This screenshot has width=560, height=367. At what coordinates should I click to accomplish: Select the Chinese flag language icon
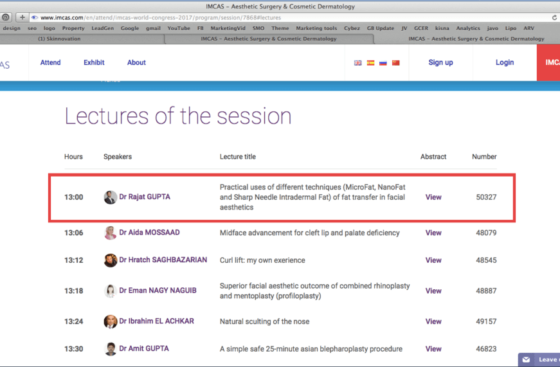(396, 63)
